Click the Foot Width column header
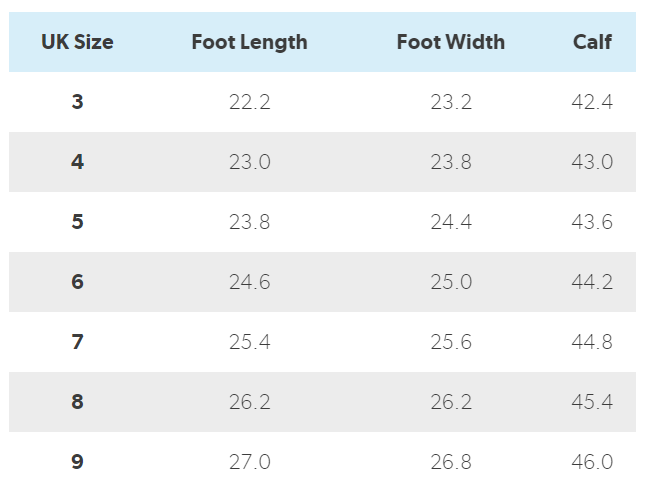646x495 pixels. [x=450, y=42]
